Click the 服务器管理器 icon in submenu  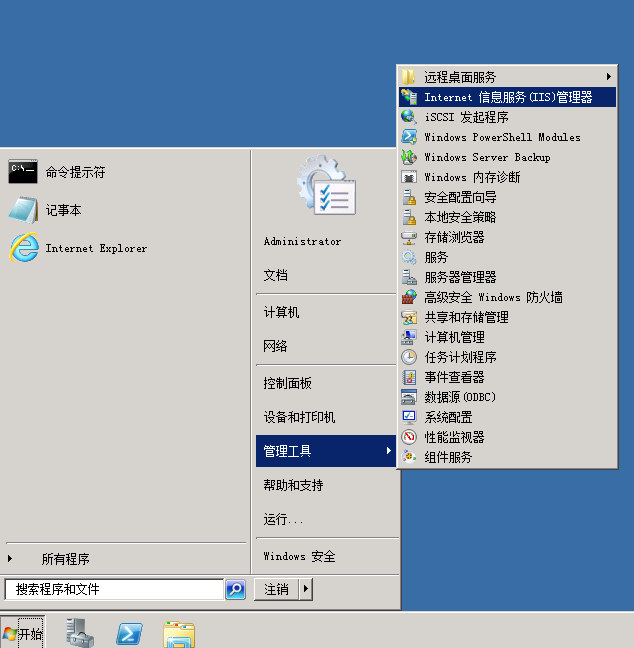click(409, 277)
